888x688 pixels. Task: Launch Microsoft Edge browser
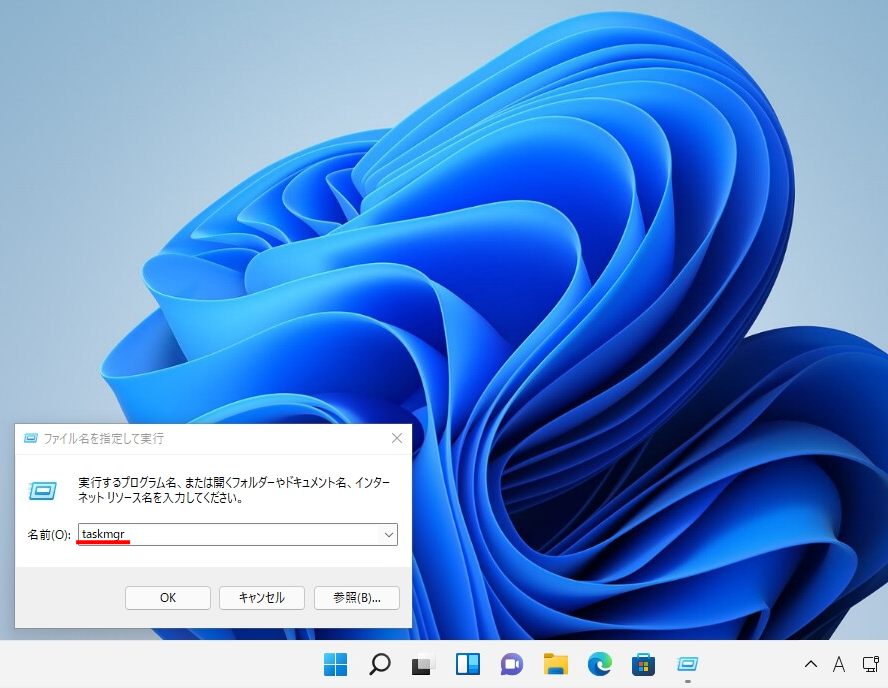600,664
